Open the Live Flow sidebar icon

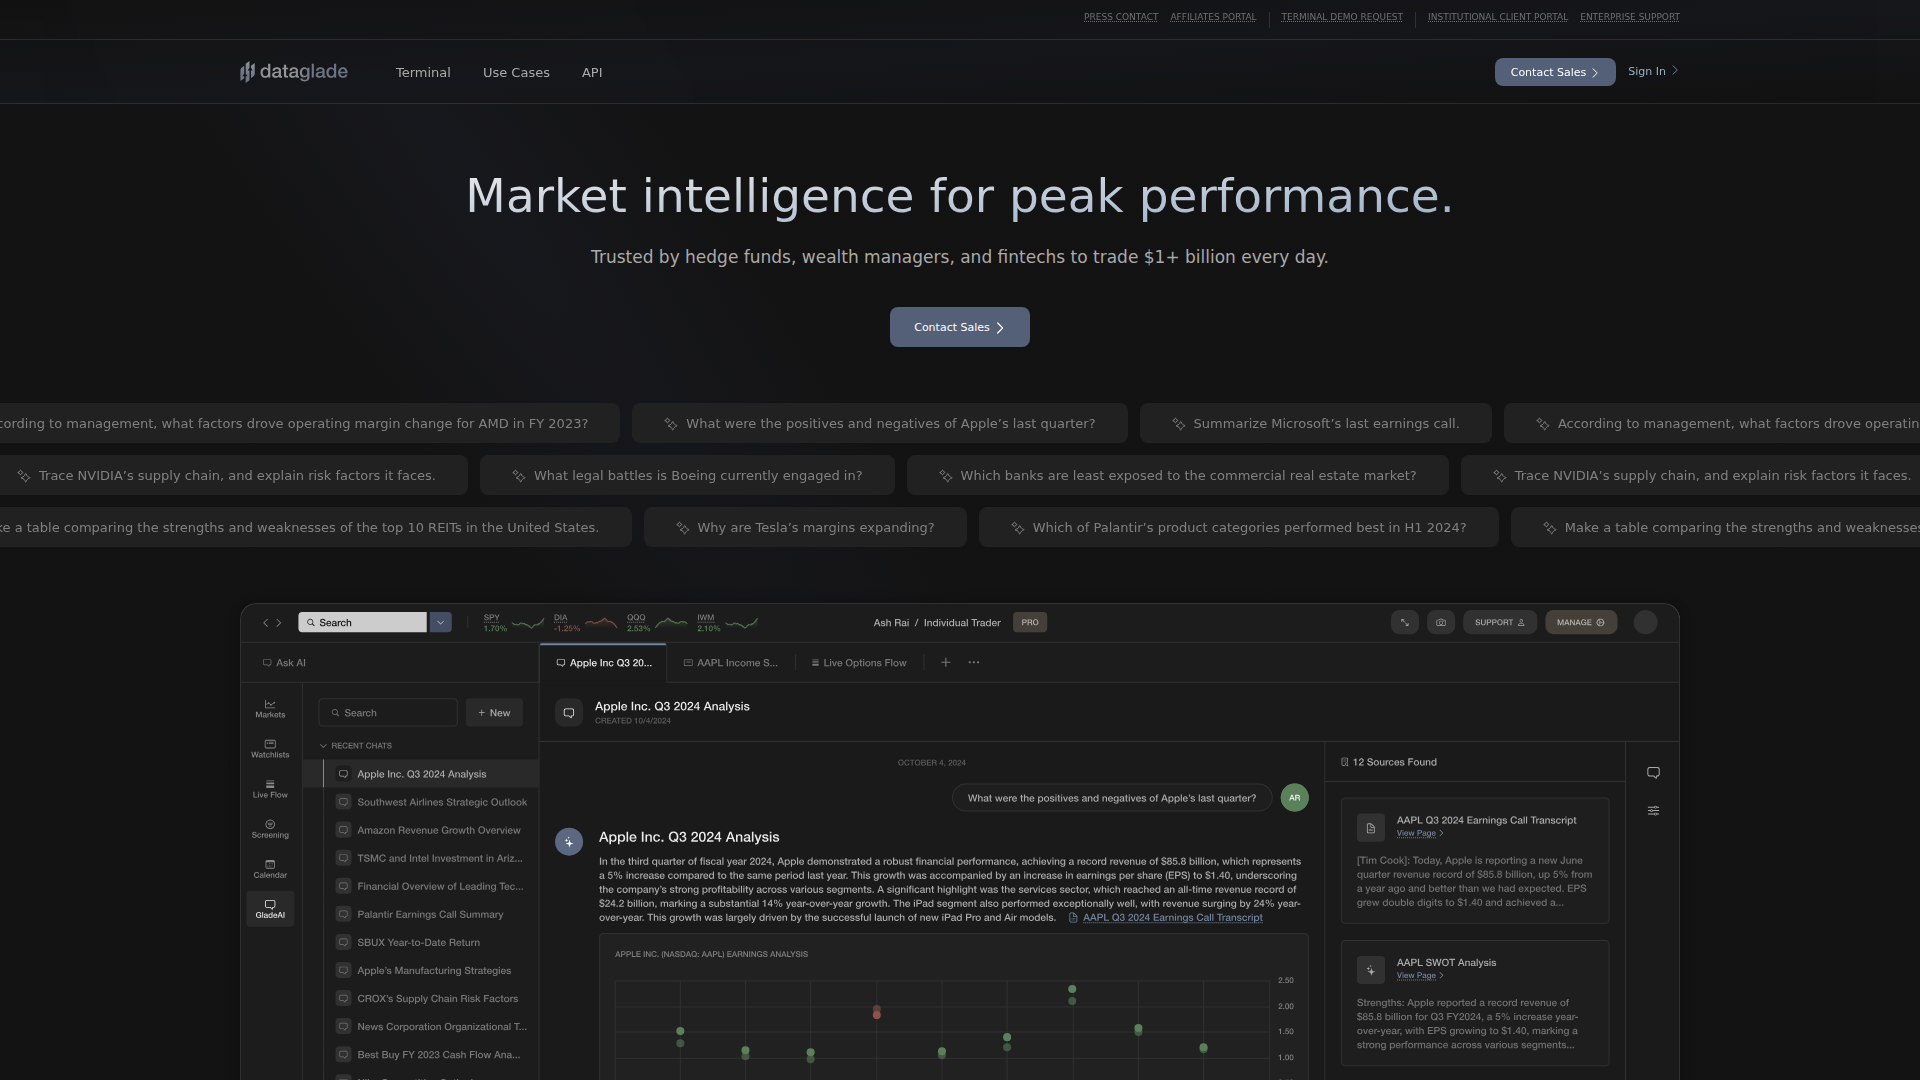pos(270,788)
